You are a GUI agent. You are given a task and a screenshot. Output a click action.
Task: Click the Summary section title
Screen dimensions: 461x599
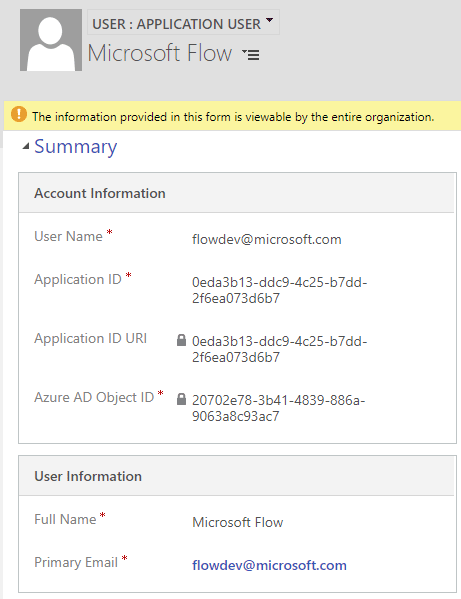click(76, 146)
